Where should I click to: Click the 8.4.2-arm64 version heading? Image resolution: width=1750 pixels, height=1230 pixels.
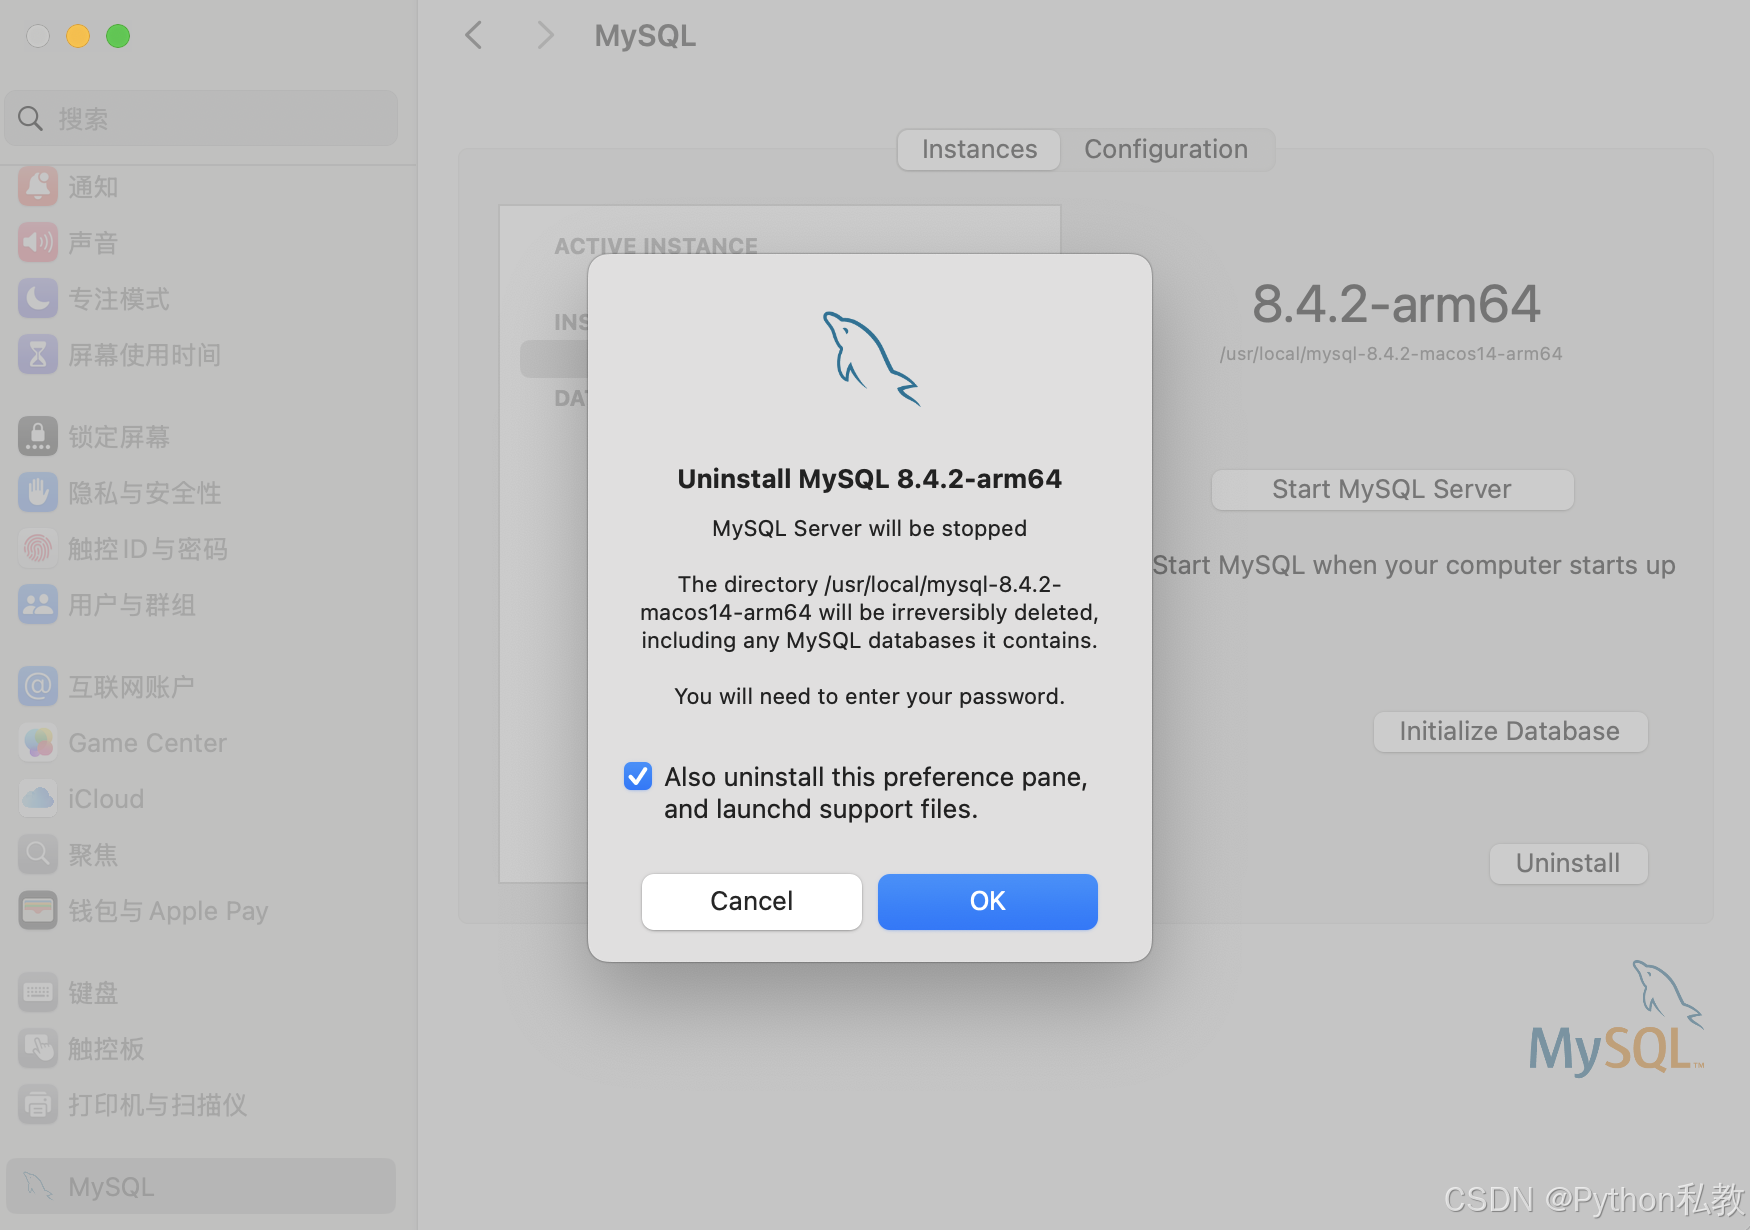pos(1396,304)
